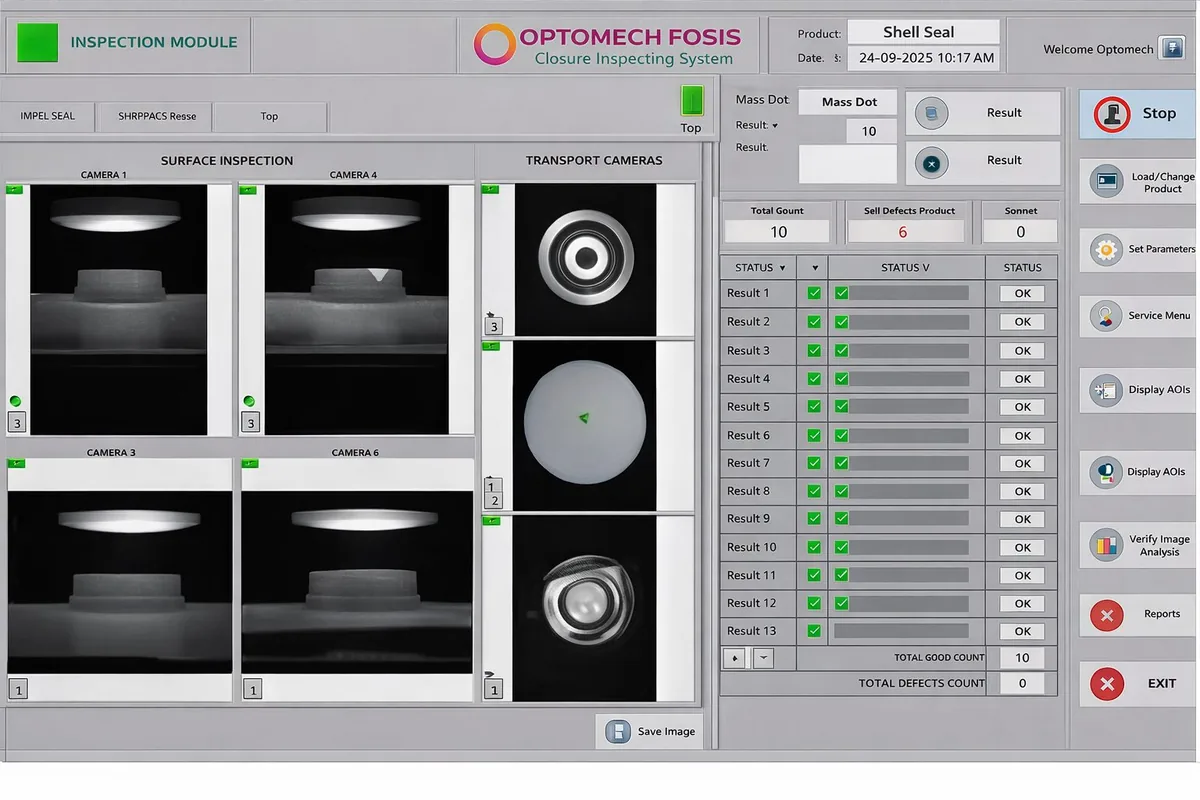
Task: Toggle the Result 1 status checkbox
Action: click(813, 293)
